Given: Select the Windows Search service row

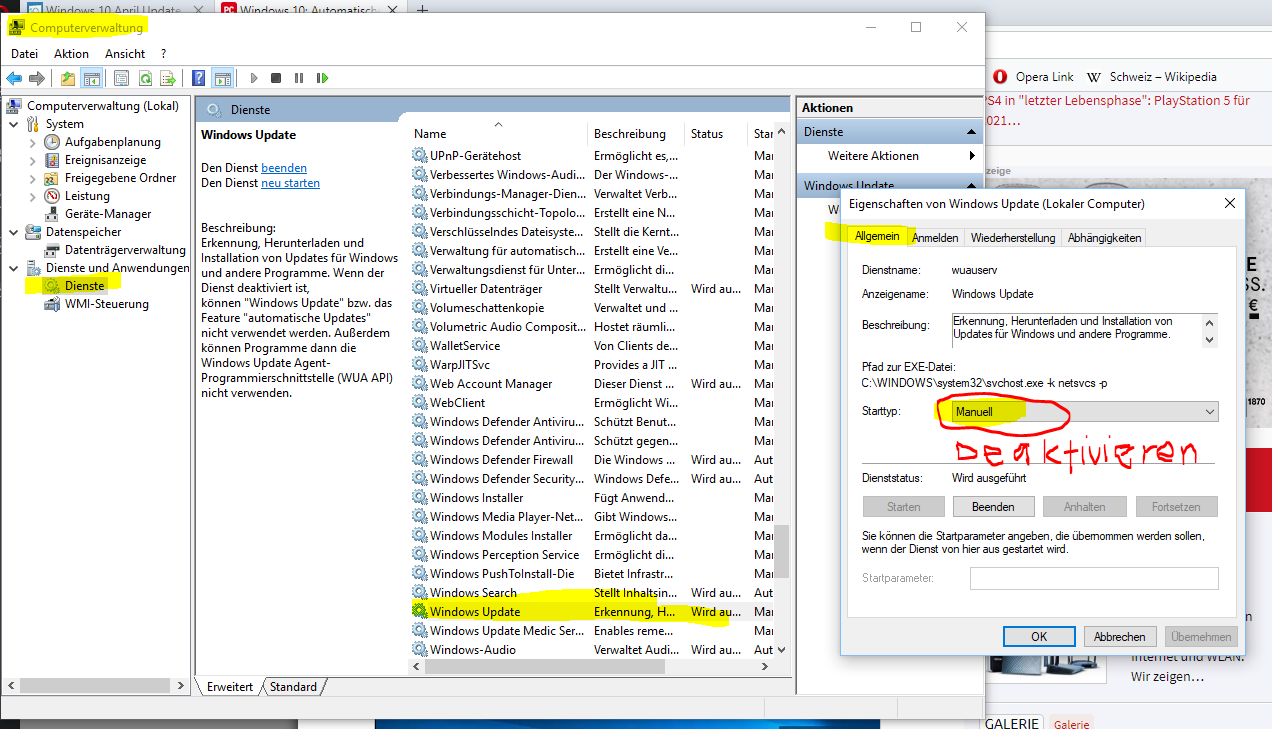Looking at the screenshot, I should 592,593.
